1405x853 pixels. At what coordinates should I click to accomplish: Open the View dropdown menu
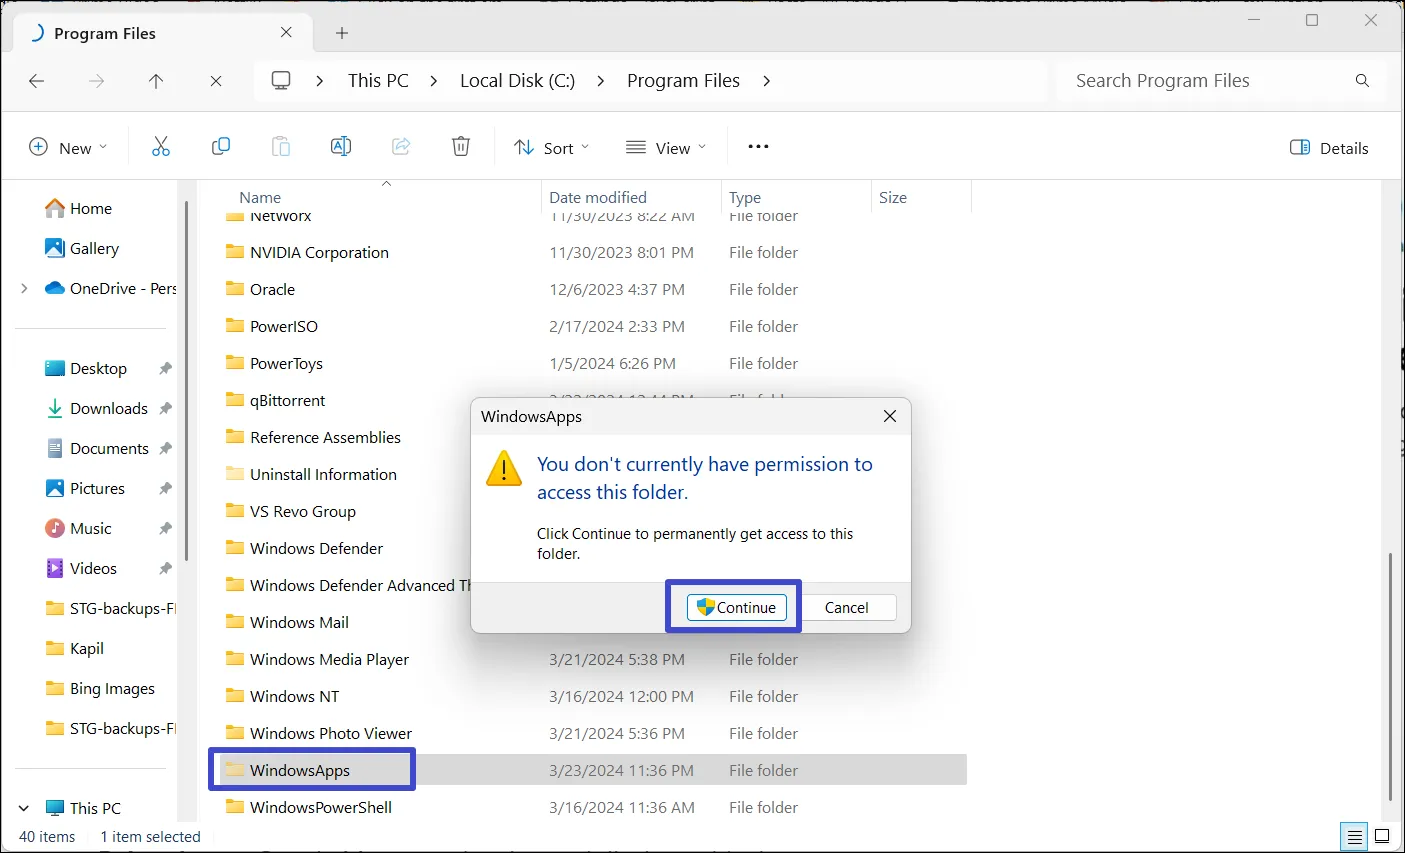click(x=666, y=147)
